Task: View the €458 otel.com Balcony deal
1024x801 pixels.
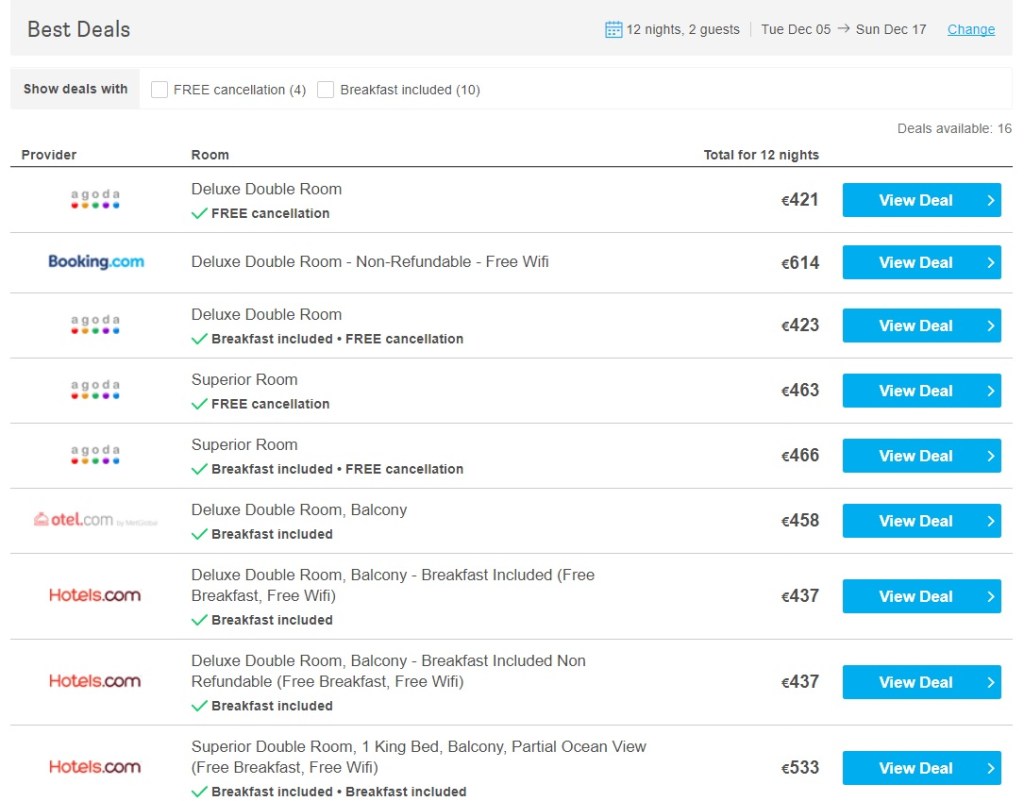Action: (921, 521)
